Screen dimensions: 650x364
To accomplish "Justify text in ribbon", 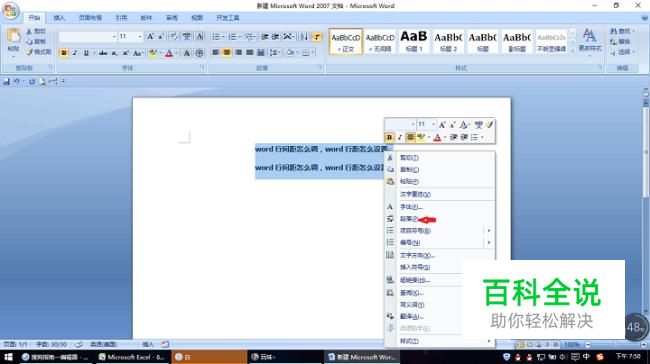I will click(x=250, y=53).
